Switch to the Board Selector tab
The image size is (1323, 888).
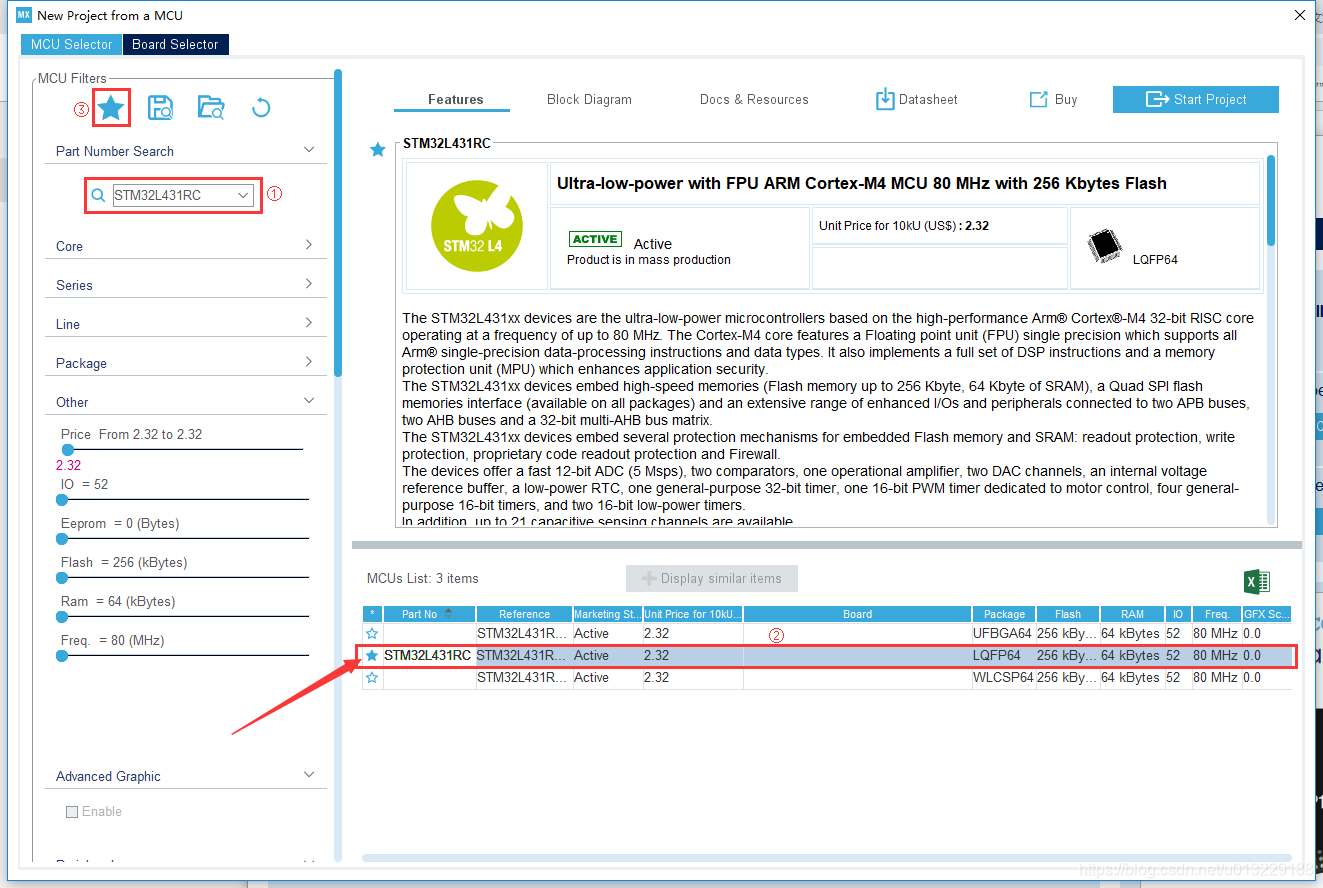click(175, 44)
